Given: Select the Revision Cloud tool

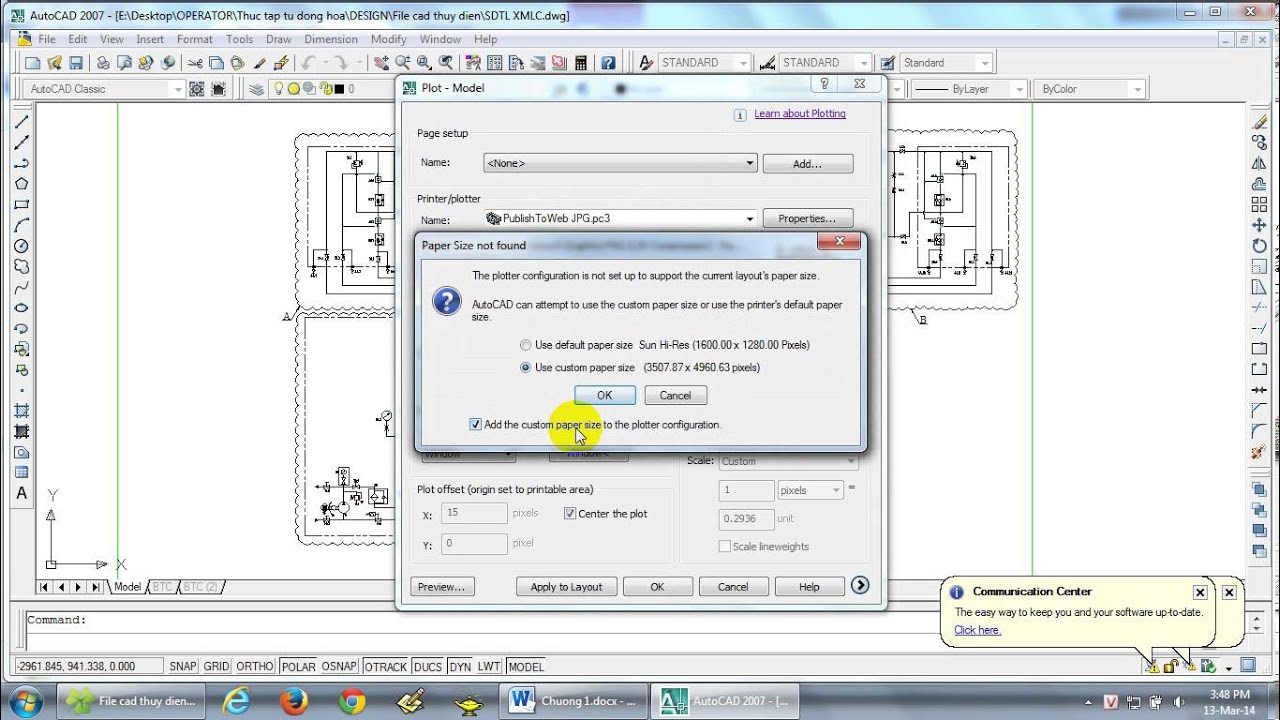Looking at the screenshot, I should [21, 266].
